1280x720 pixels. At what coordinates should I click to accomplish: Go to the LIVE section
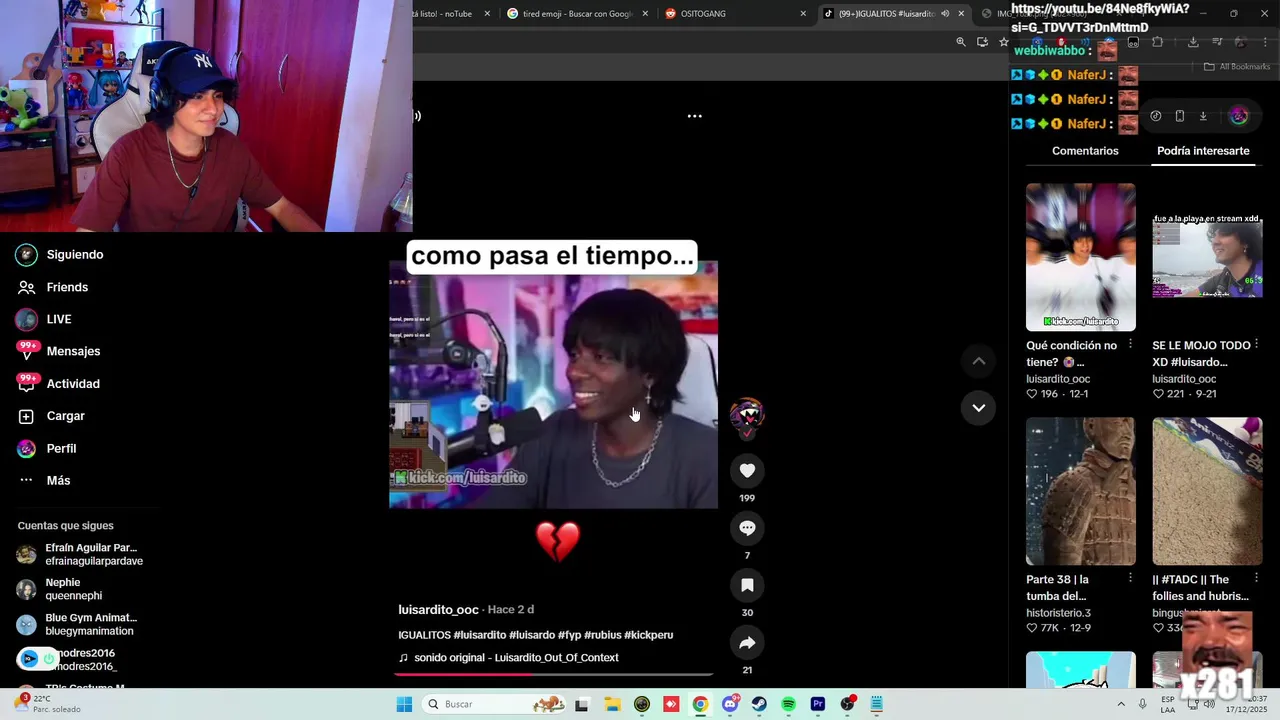[44, 319]
